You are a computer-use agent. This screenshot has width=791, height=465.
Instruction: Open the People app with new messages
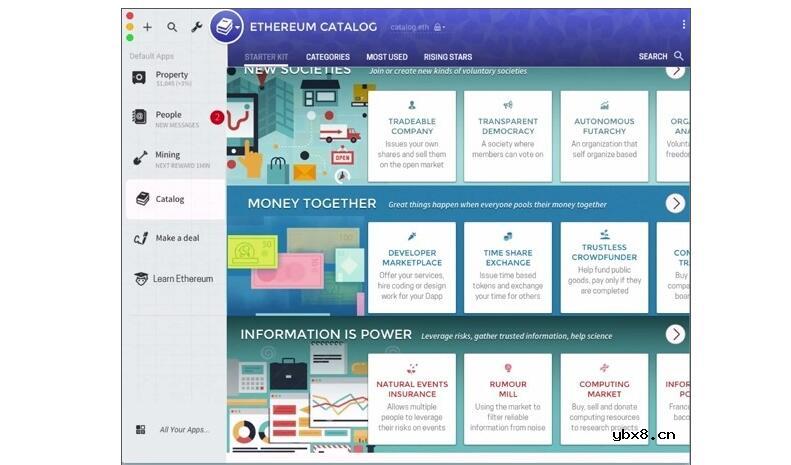coord(168,118)
